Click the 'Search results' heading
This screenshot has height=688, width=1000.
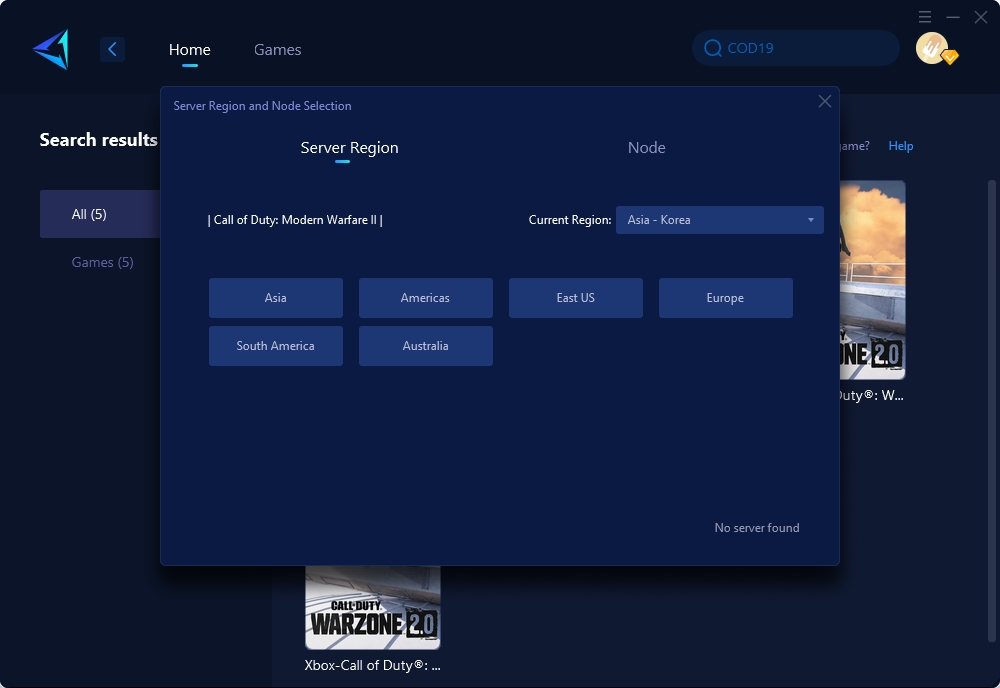pos(98,140)
